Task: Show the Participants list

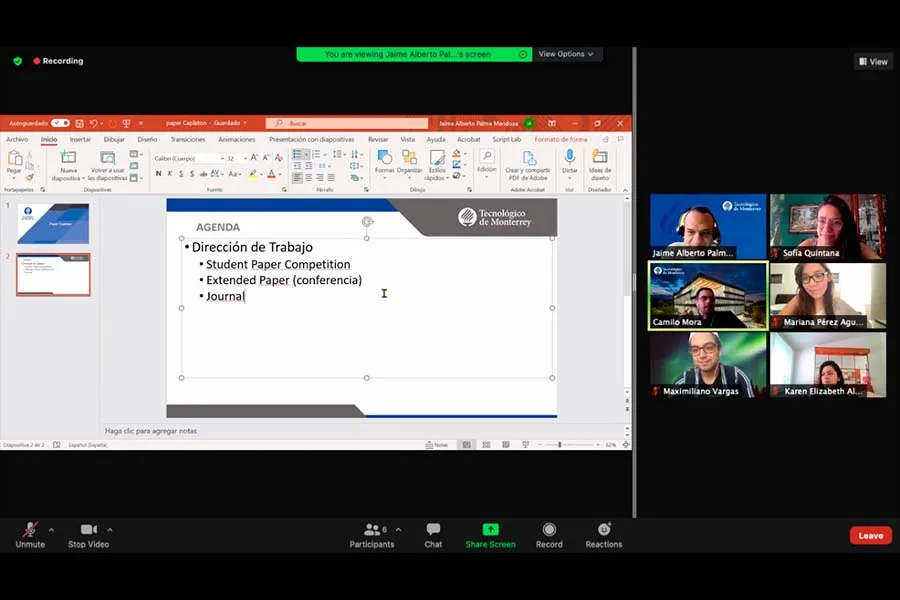Action: (372, 534)
